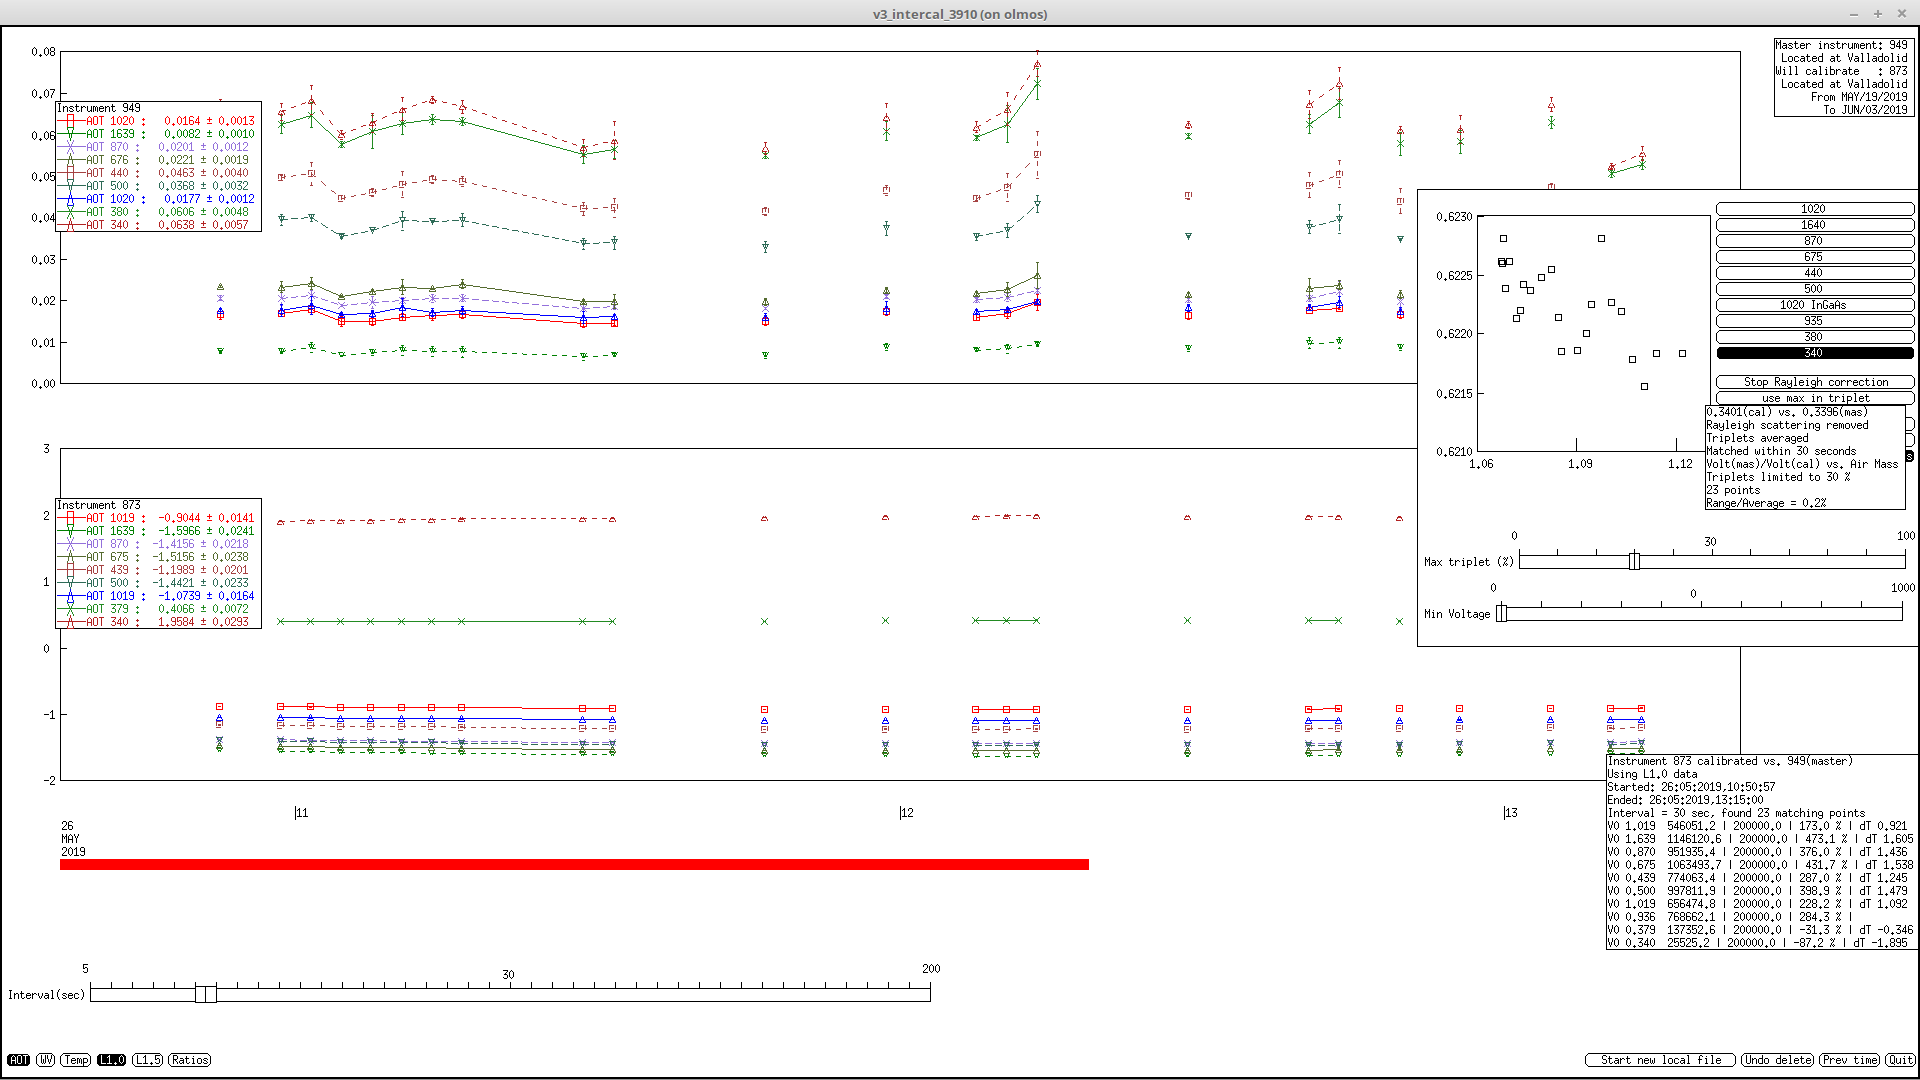1920x1080 pixels.
Task: Click the hour 13 time axis marker
Action: point(1510,813)
